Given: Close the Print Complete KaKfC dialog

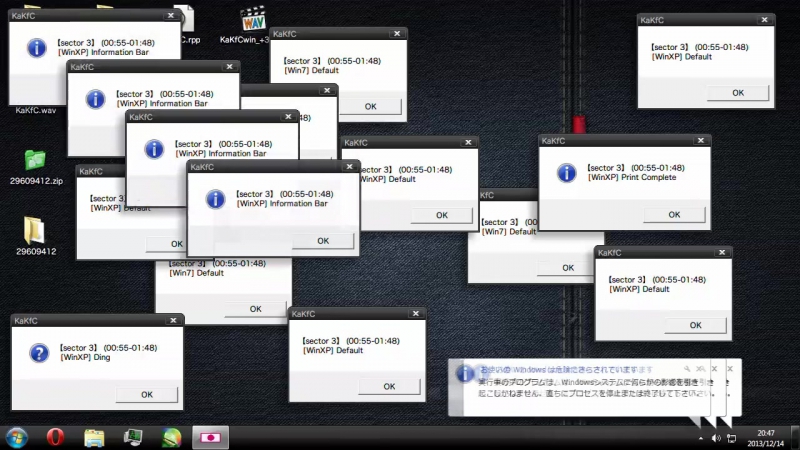Looking at the screenshot, I should pos(701,140).
